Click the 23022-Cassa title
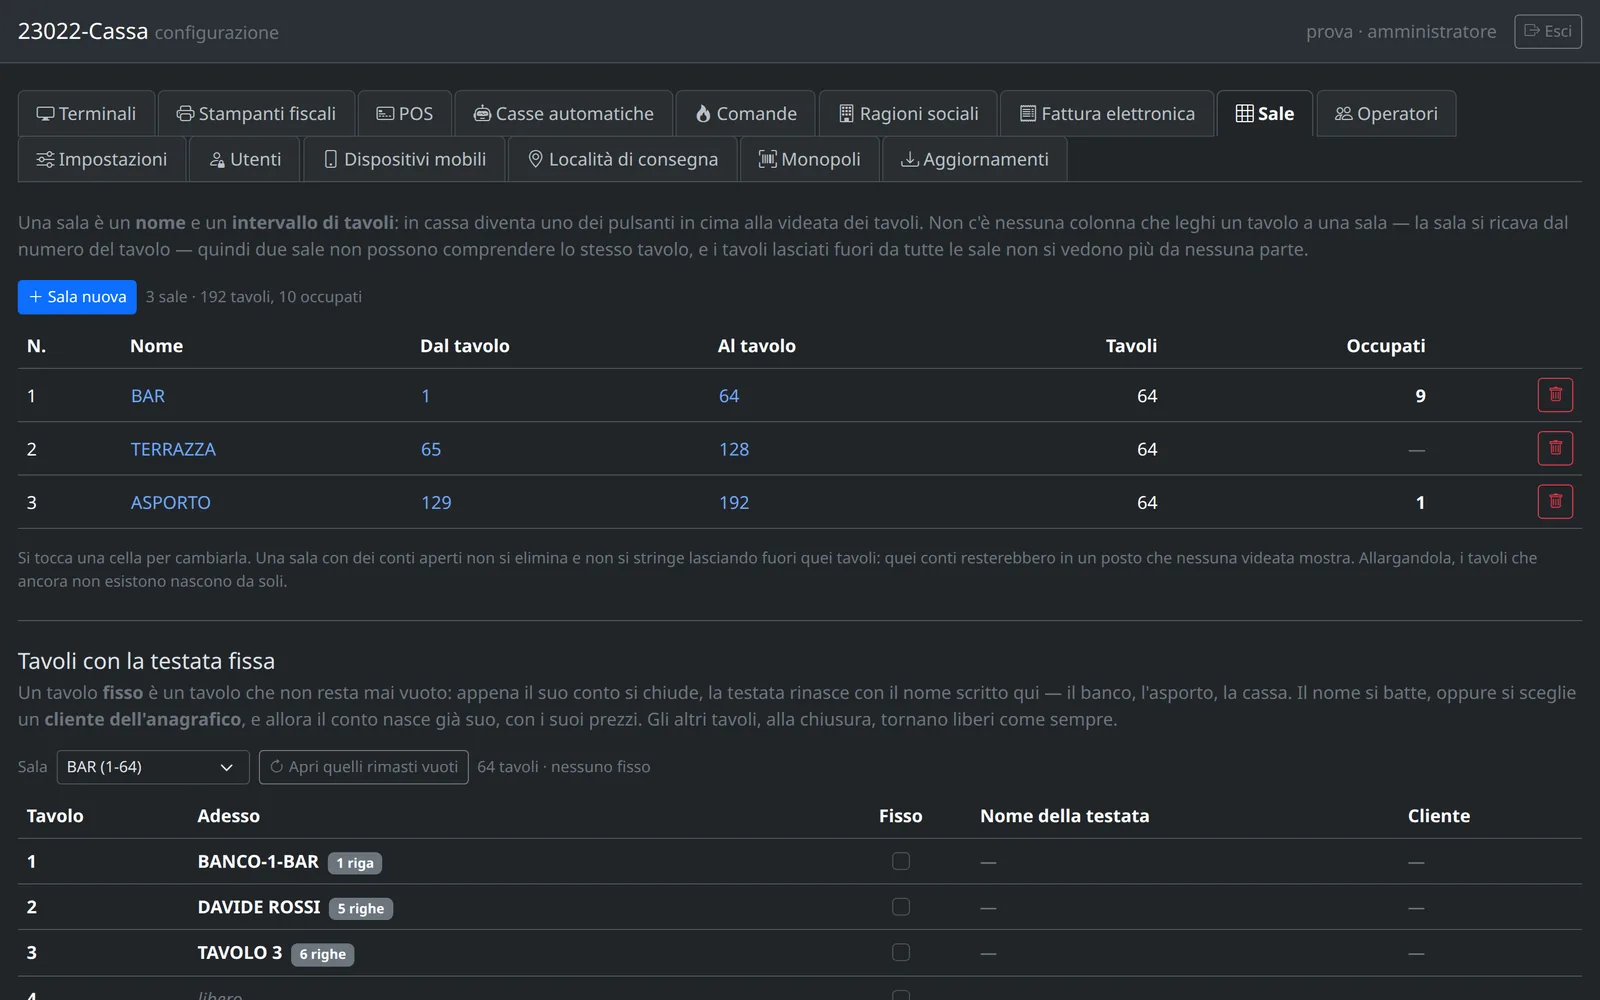 pos(83,31)
